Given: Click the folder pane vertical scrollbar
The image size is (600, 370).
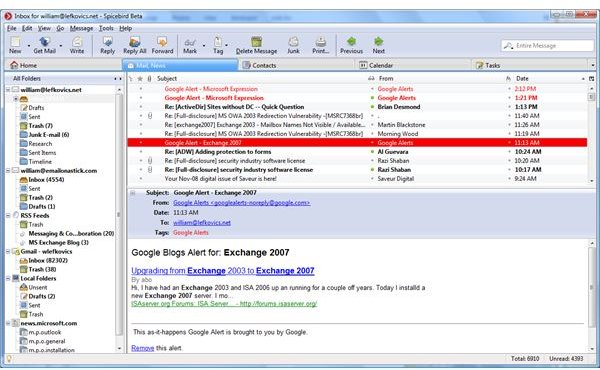Looking at the screenshot, I should pyautogui.click(x=119, y=219).
